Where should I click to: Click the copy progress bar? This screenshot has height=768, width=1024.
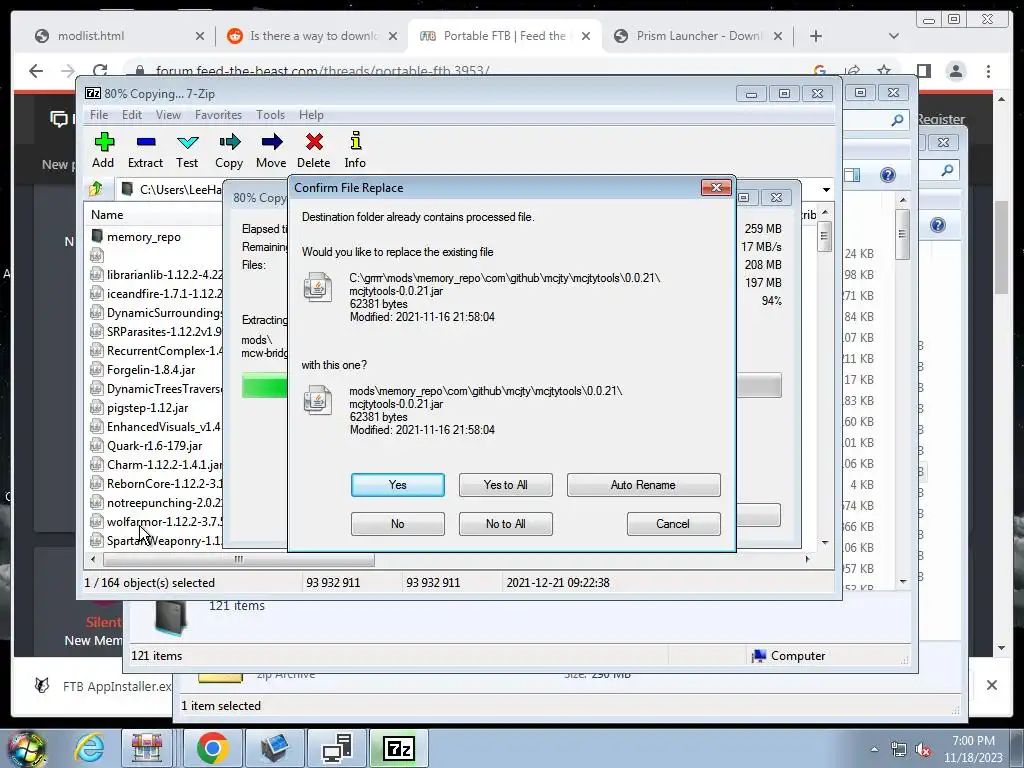coord(511,385)
